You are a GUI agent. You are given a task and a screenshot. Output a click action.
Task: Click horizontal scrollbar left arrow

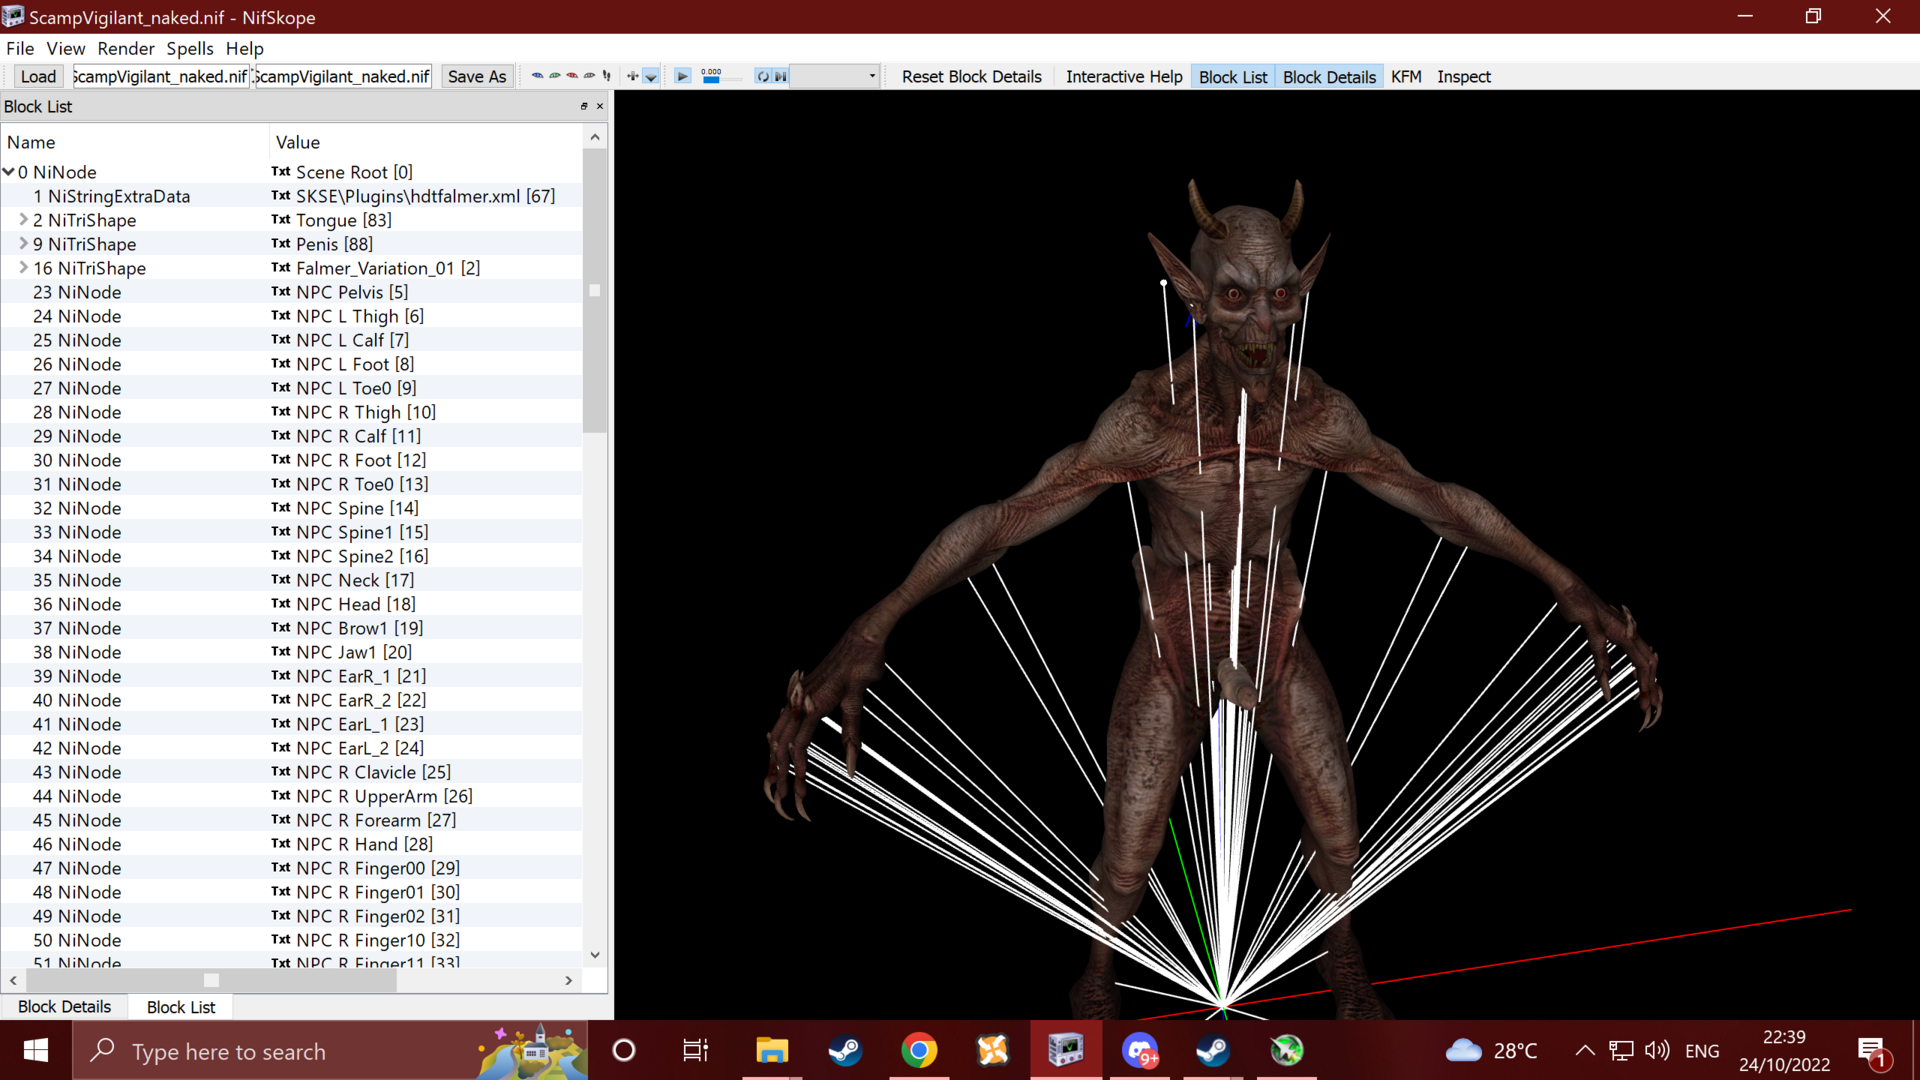(x=13, y=981)
